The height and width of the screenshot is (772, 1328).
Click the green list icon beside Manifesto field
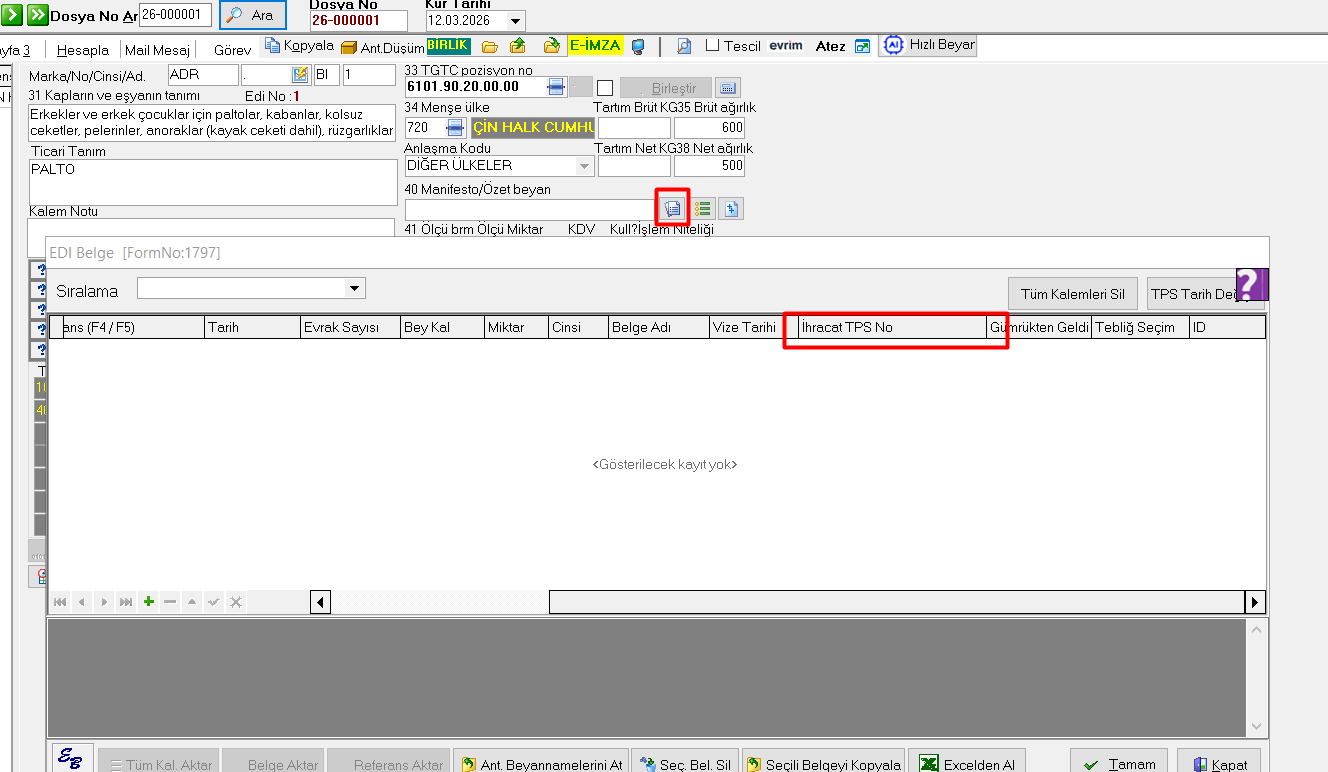click(703, 209)
